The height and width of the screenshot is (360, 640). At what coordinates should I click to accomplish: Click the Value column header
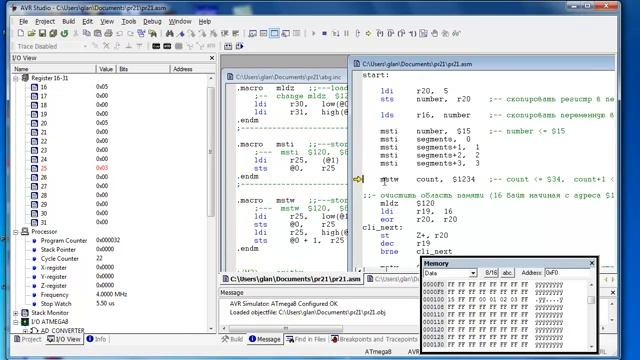tap(106, 69)
